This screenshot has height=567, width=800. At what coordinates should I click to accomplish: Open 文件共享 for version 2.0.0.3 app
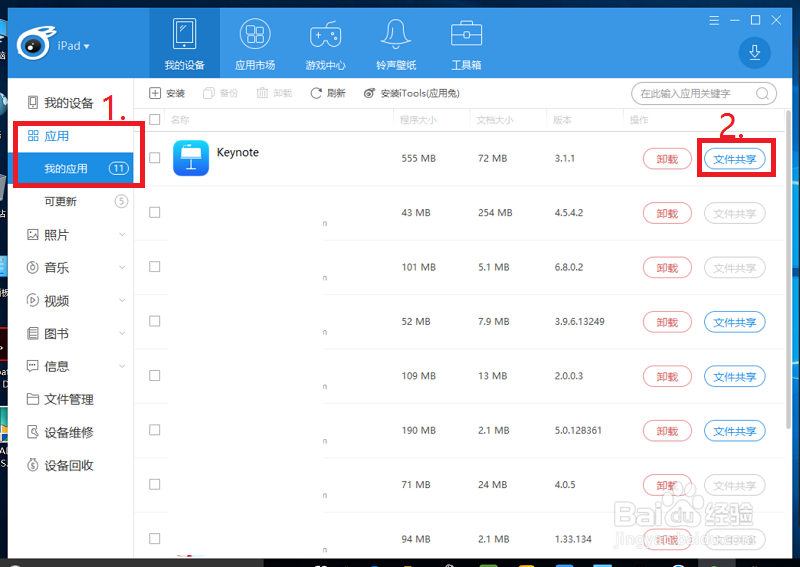pos(734,377)
